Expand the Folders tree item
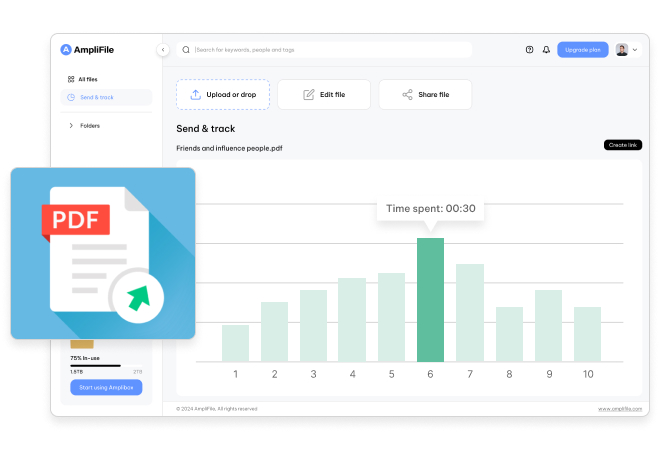 [x=70, y=125]
